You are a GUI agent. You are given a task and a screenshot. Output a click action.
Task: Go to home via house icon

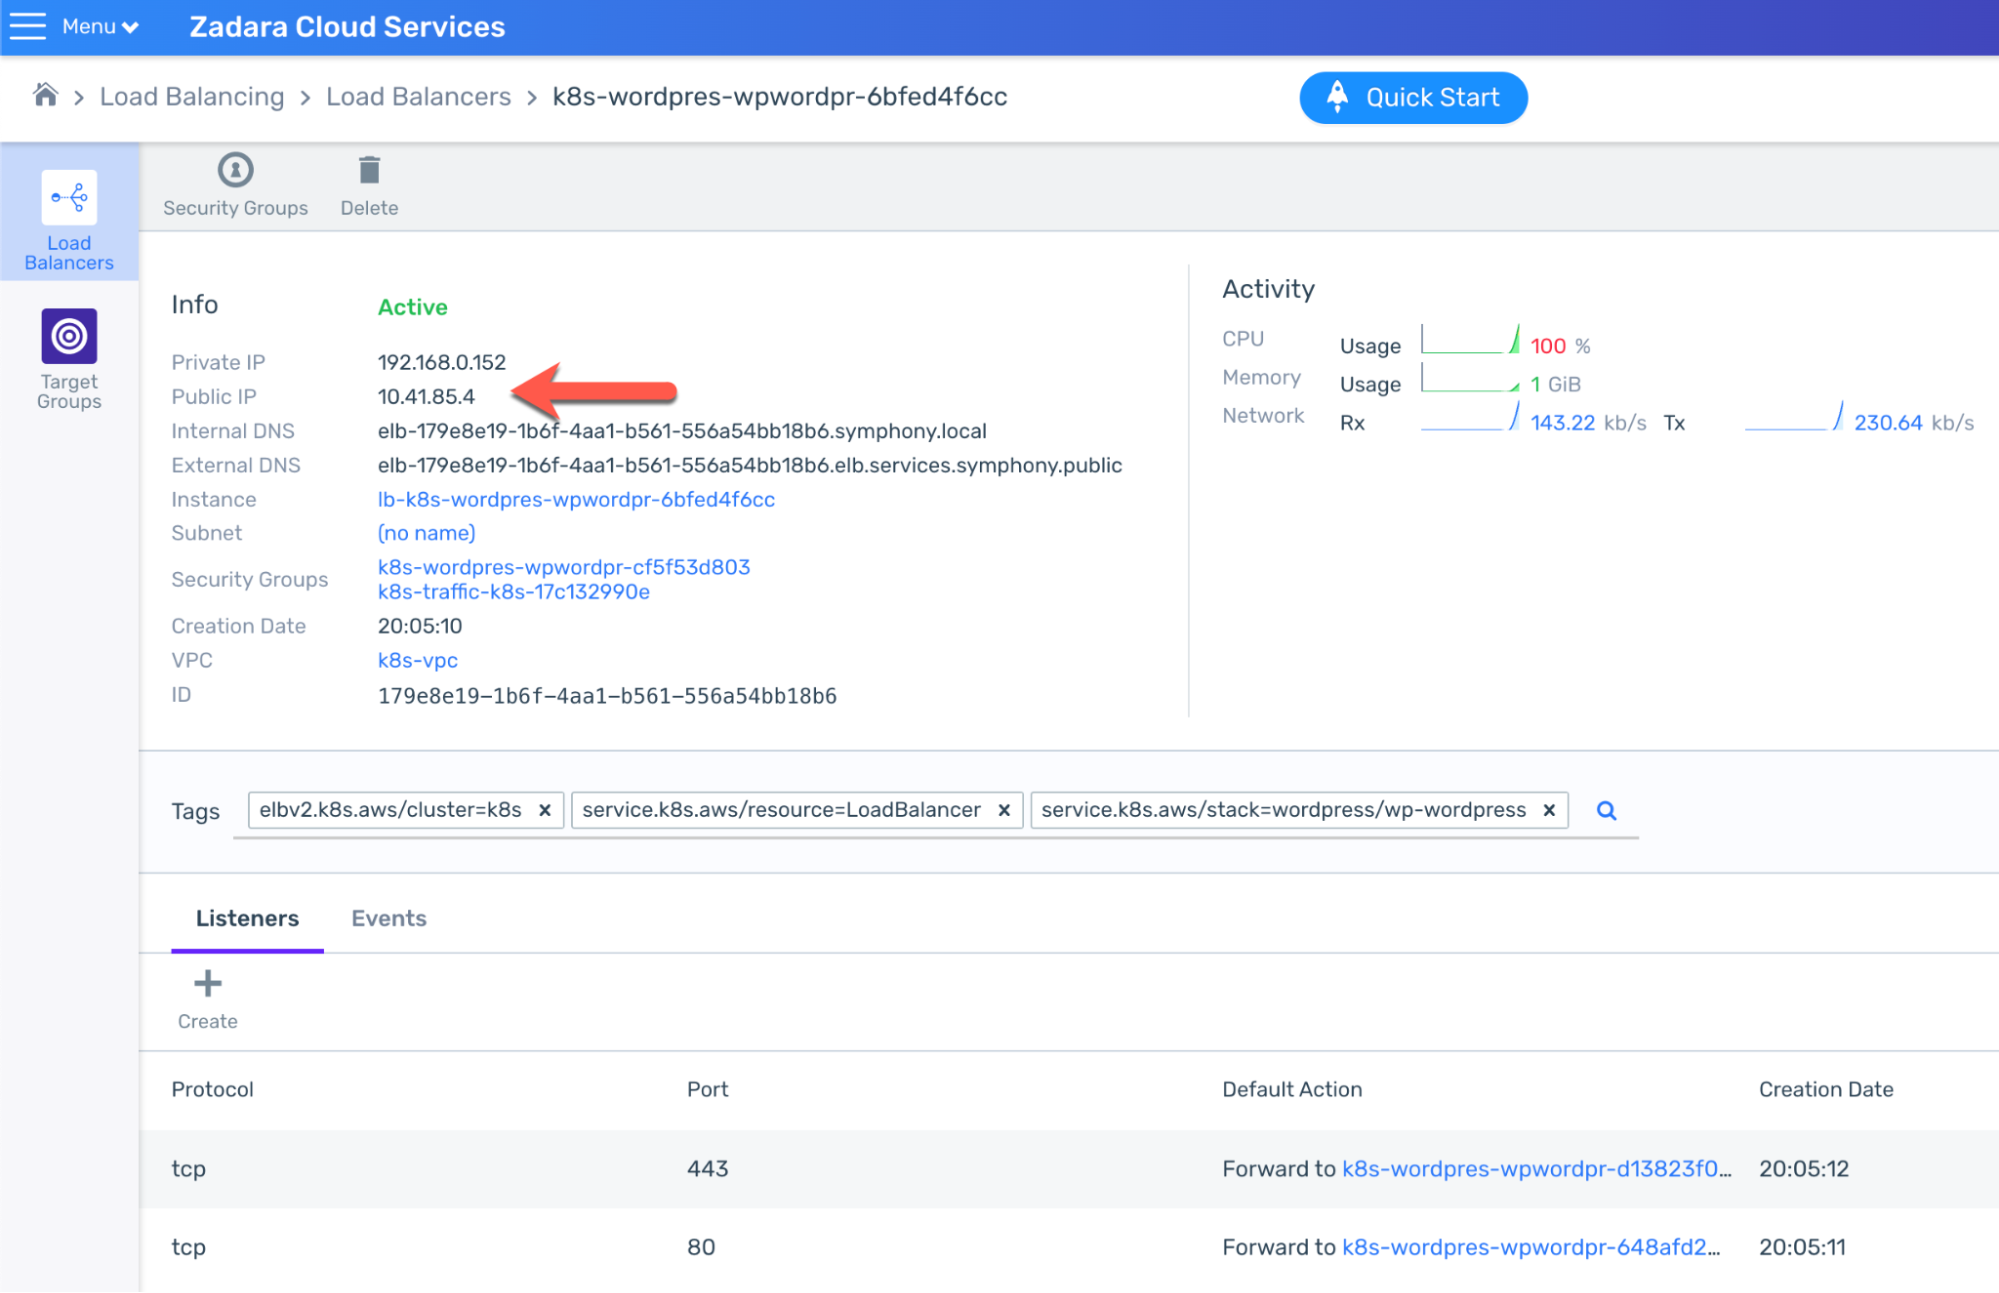[x=45, y=95]
